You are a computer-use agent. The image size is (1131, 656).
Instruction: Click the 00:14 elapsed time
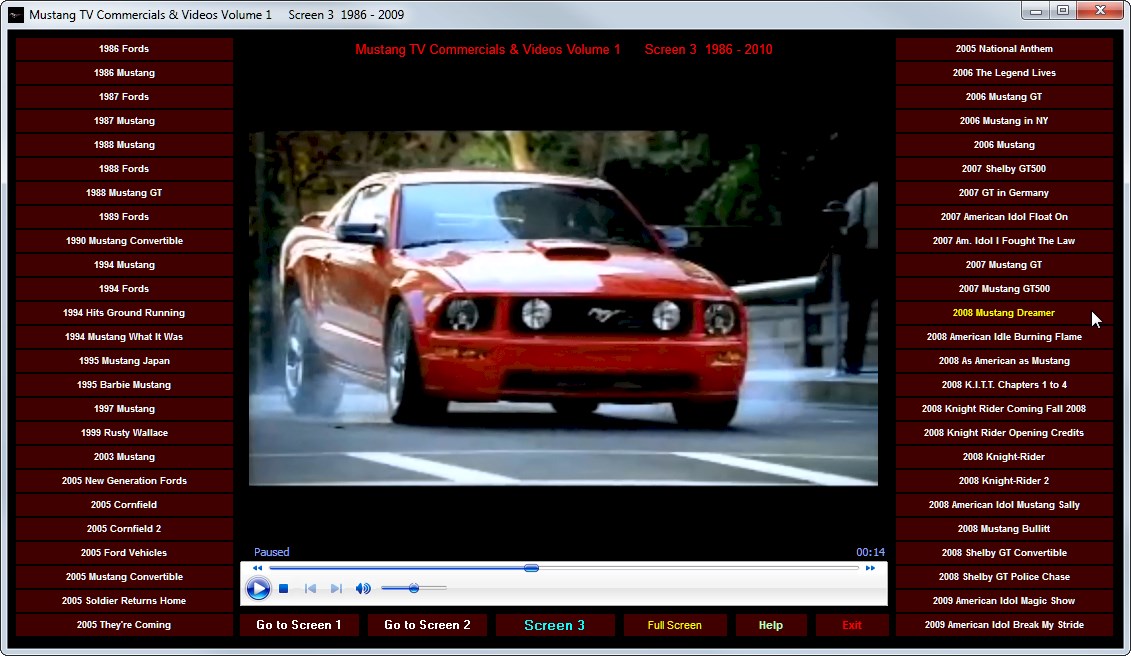870,552
